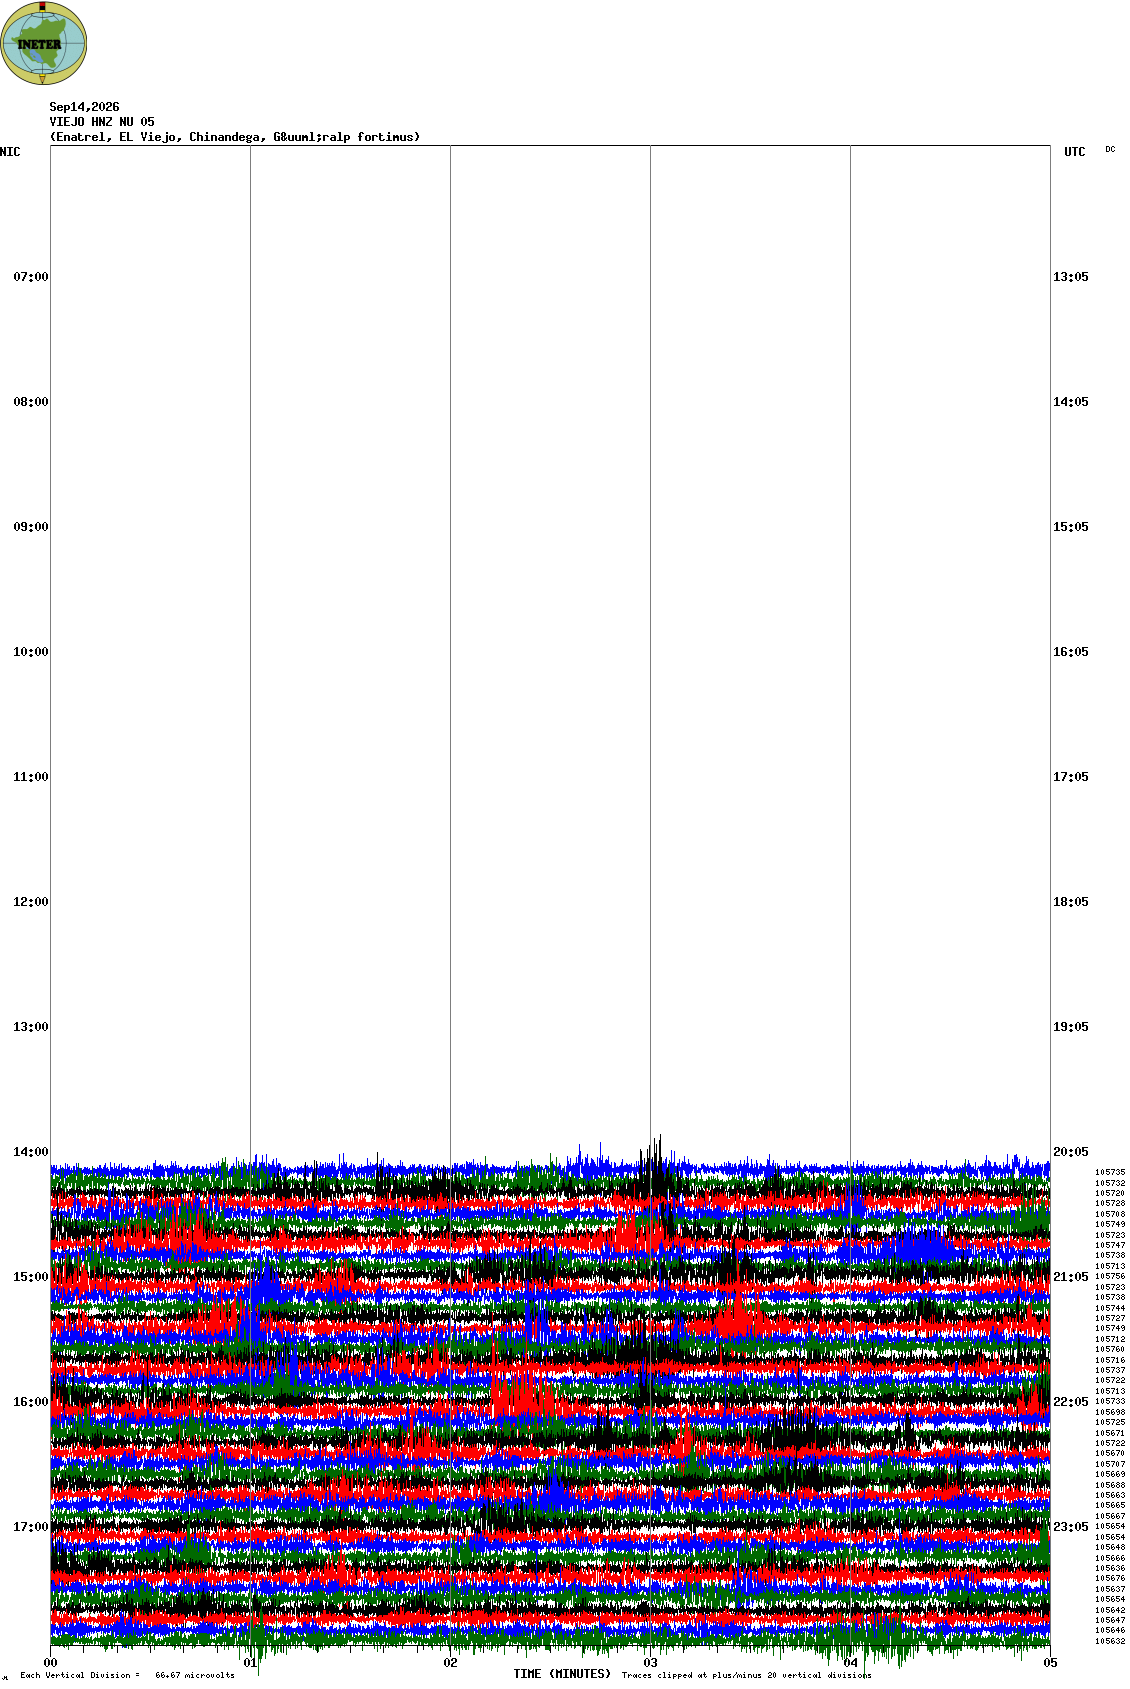Click the small DC label beside UTC
Screen dimensions: 1130x1689
(x=1110, y=149)
